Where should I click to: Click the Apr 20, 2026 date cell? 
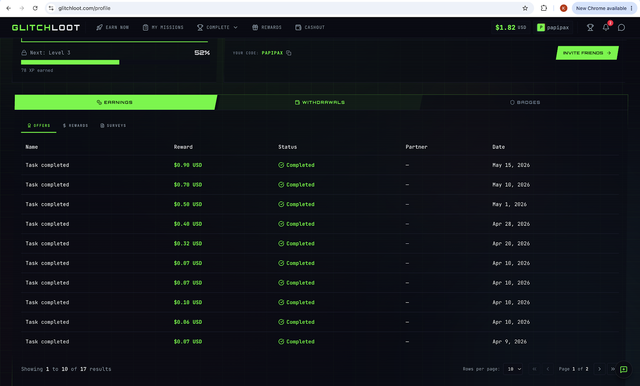(511, 244)
